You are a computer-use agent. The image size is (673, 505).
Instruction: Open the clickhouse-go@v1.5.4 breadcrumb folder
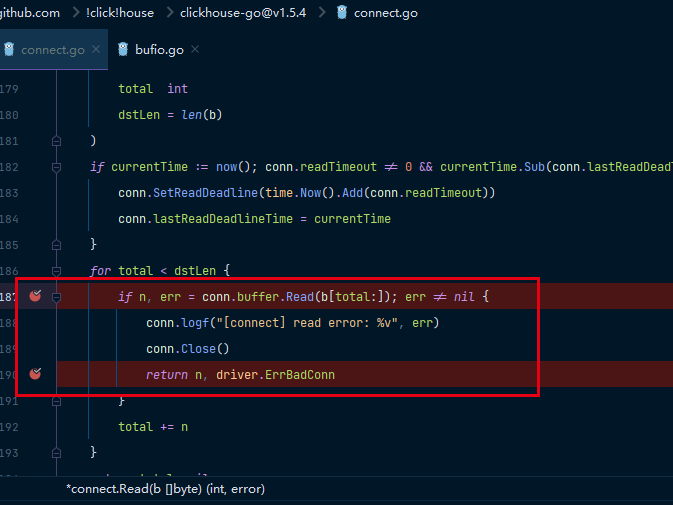(242, 13)
